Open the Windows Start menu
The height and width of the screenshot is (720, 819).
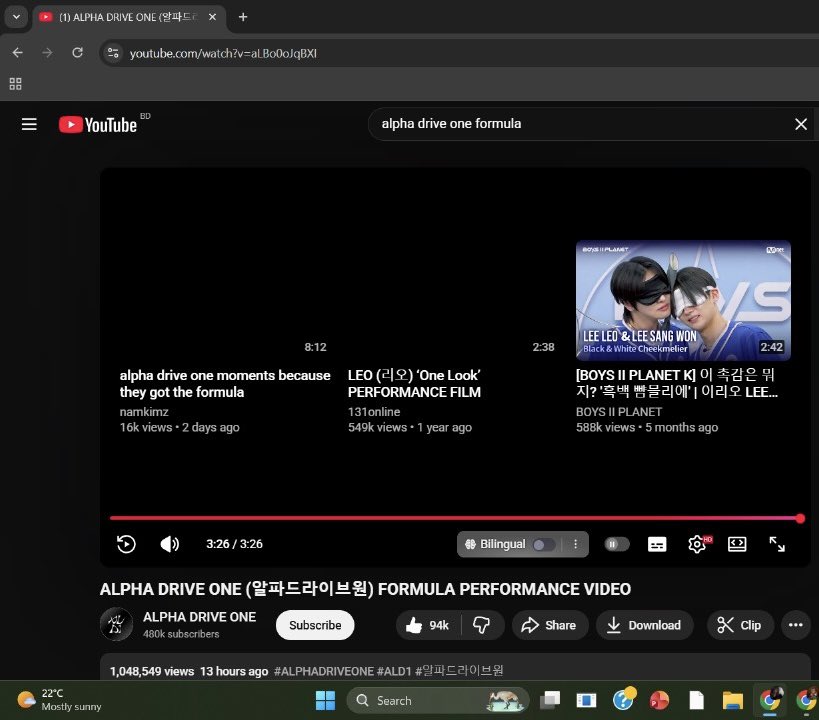click(325, 700)
